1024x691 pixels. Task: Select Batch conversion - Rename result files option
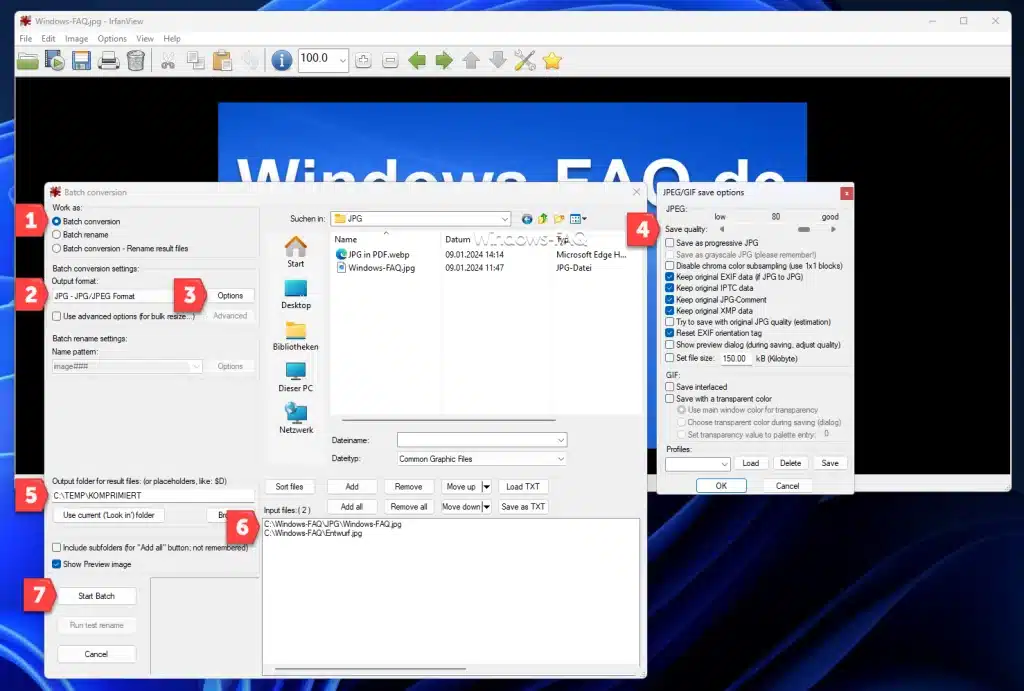[x=57, y=248]
